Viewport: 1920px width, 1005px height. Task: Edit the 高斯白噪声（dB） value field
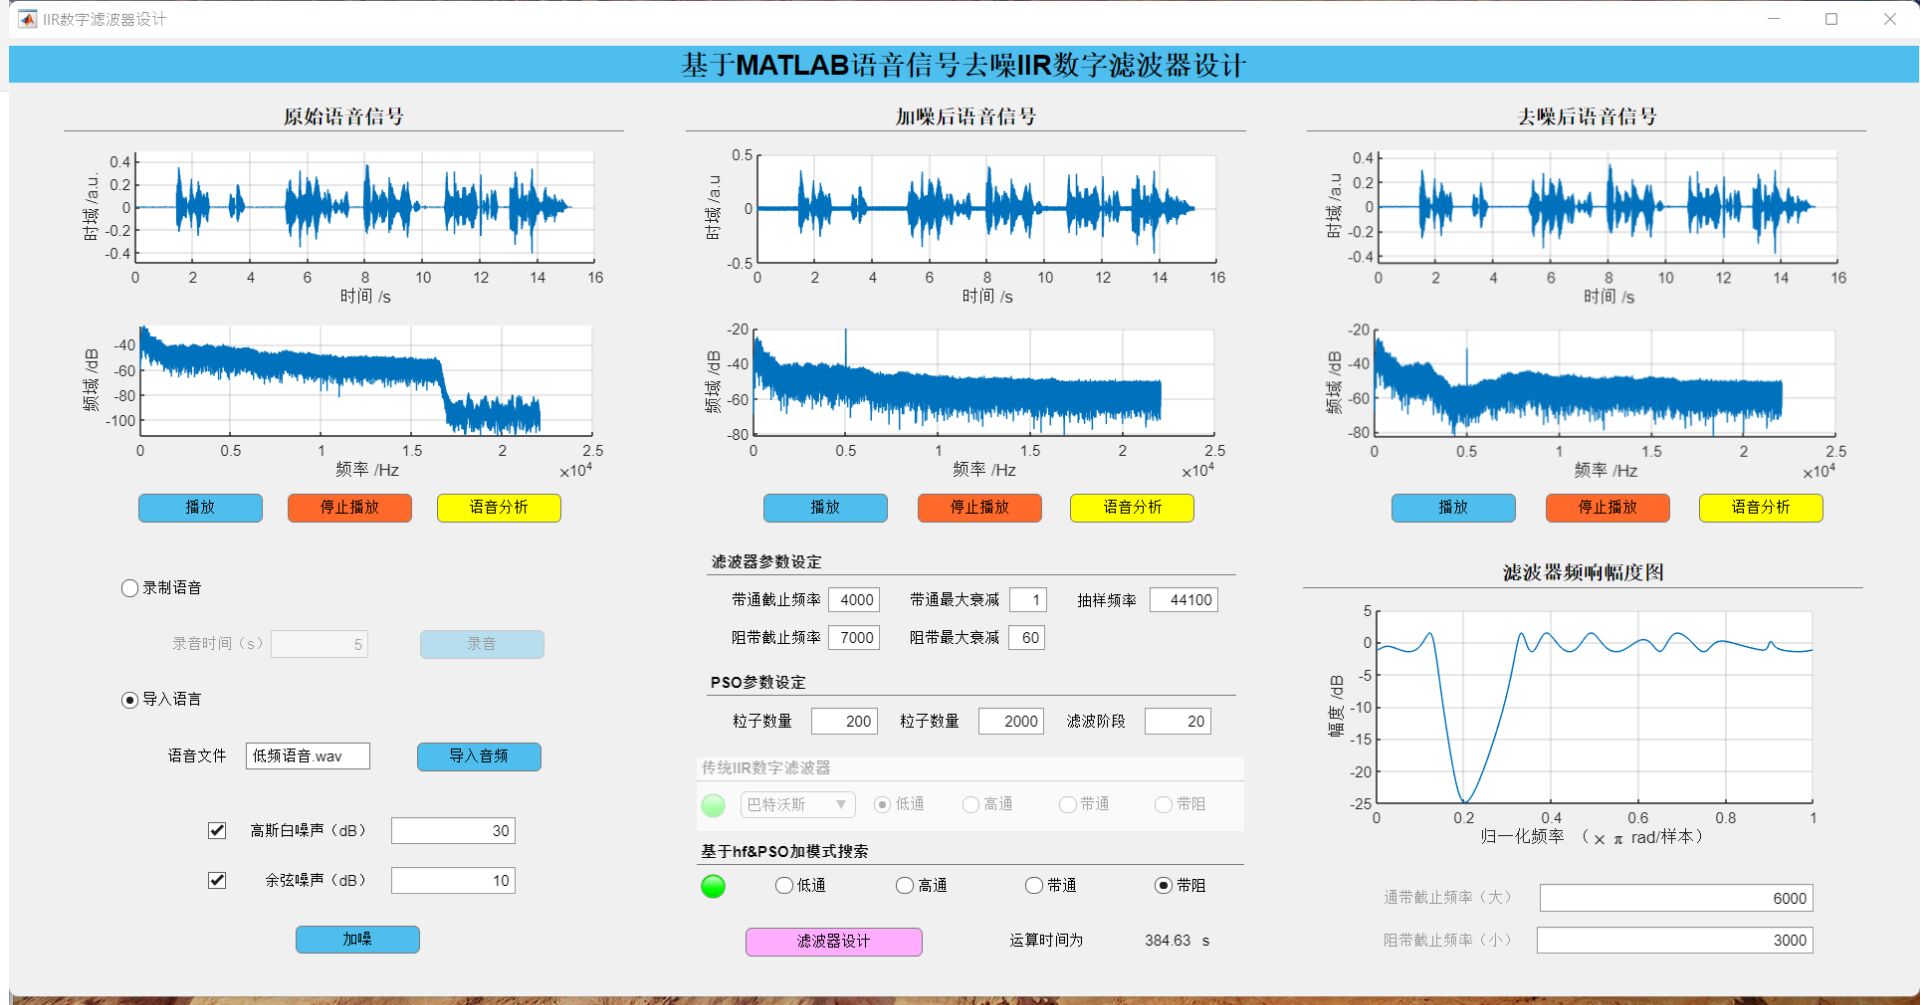[453, 831]
